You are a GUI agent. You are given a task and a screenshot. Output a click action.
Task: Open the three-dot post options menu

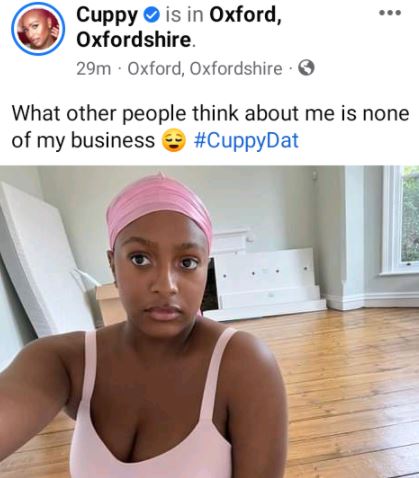(390, 13)
